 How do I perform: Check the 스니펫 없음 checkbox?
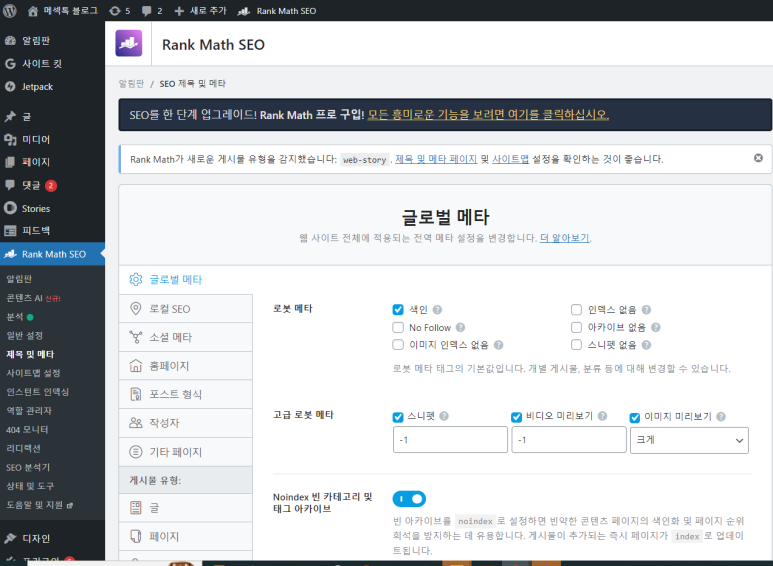[x=576, y=345]
